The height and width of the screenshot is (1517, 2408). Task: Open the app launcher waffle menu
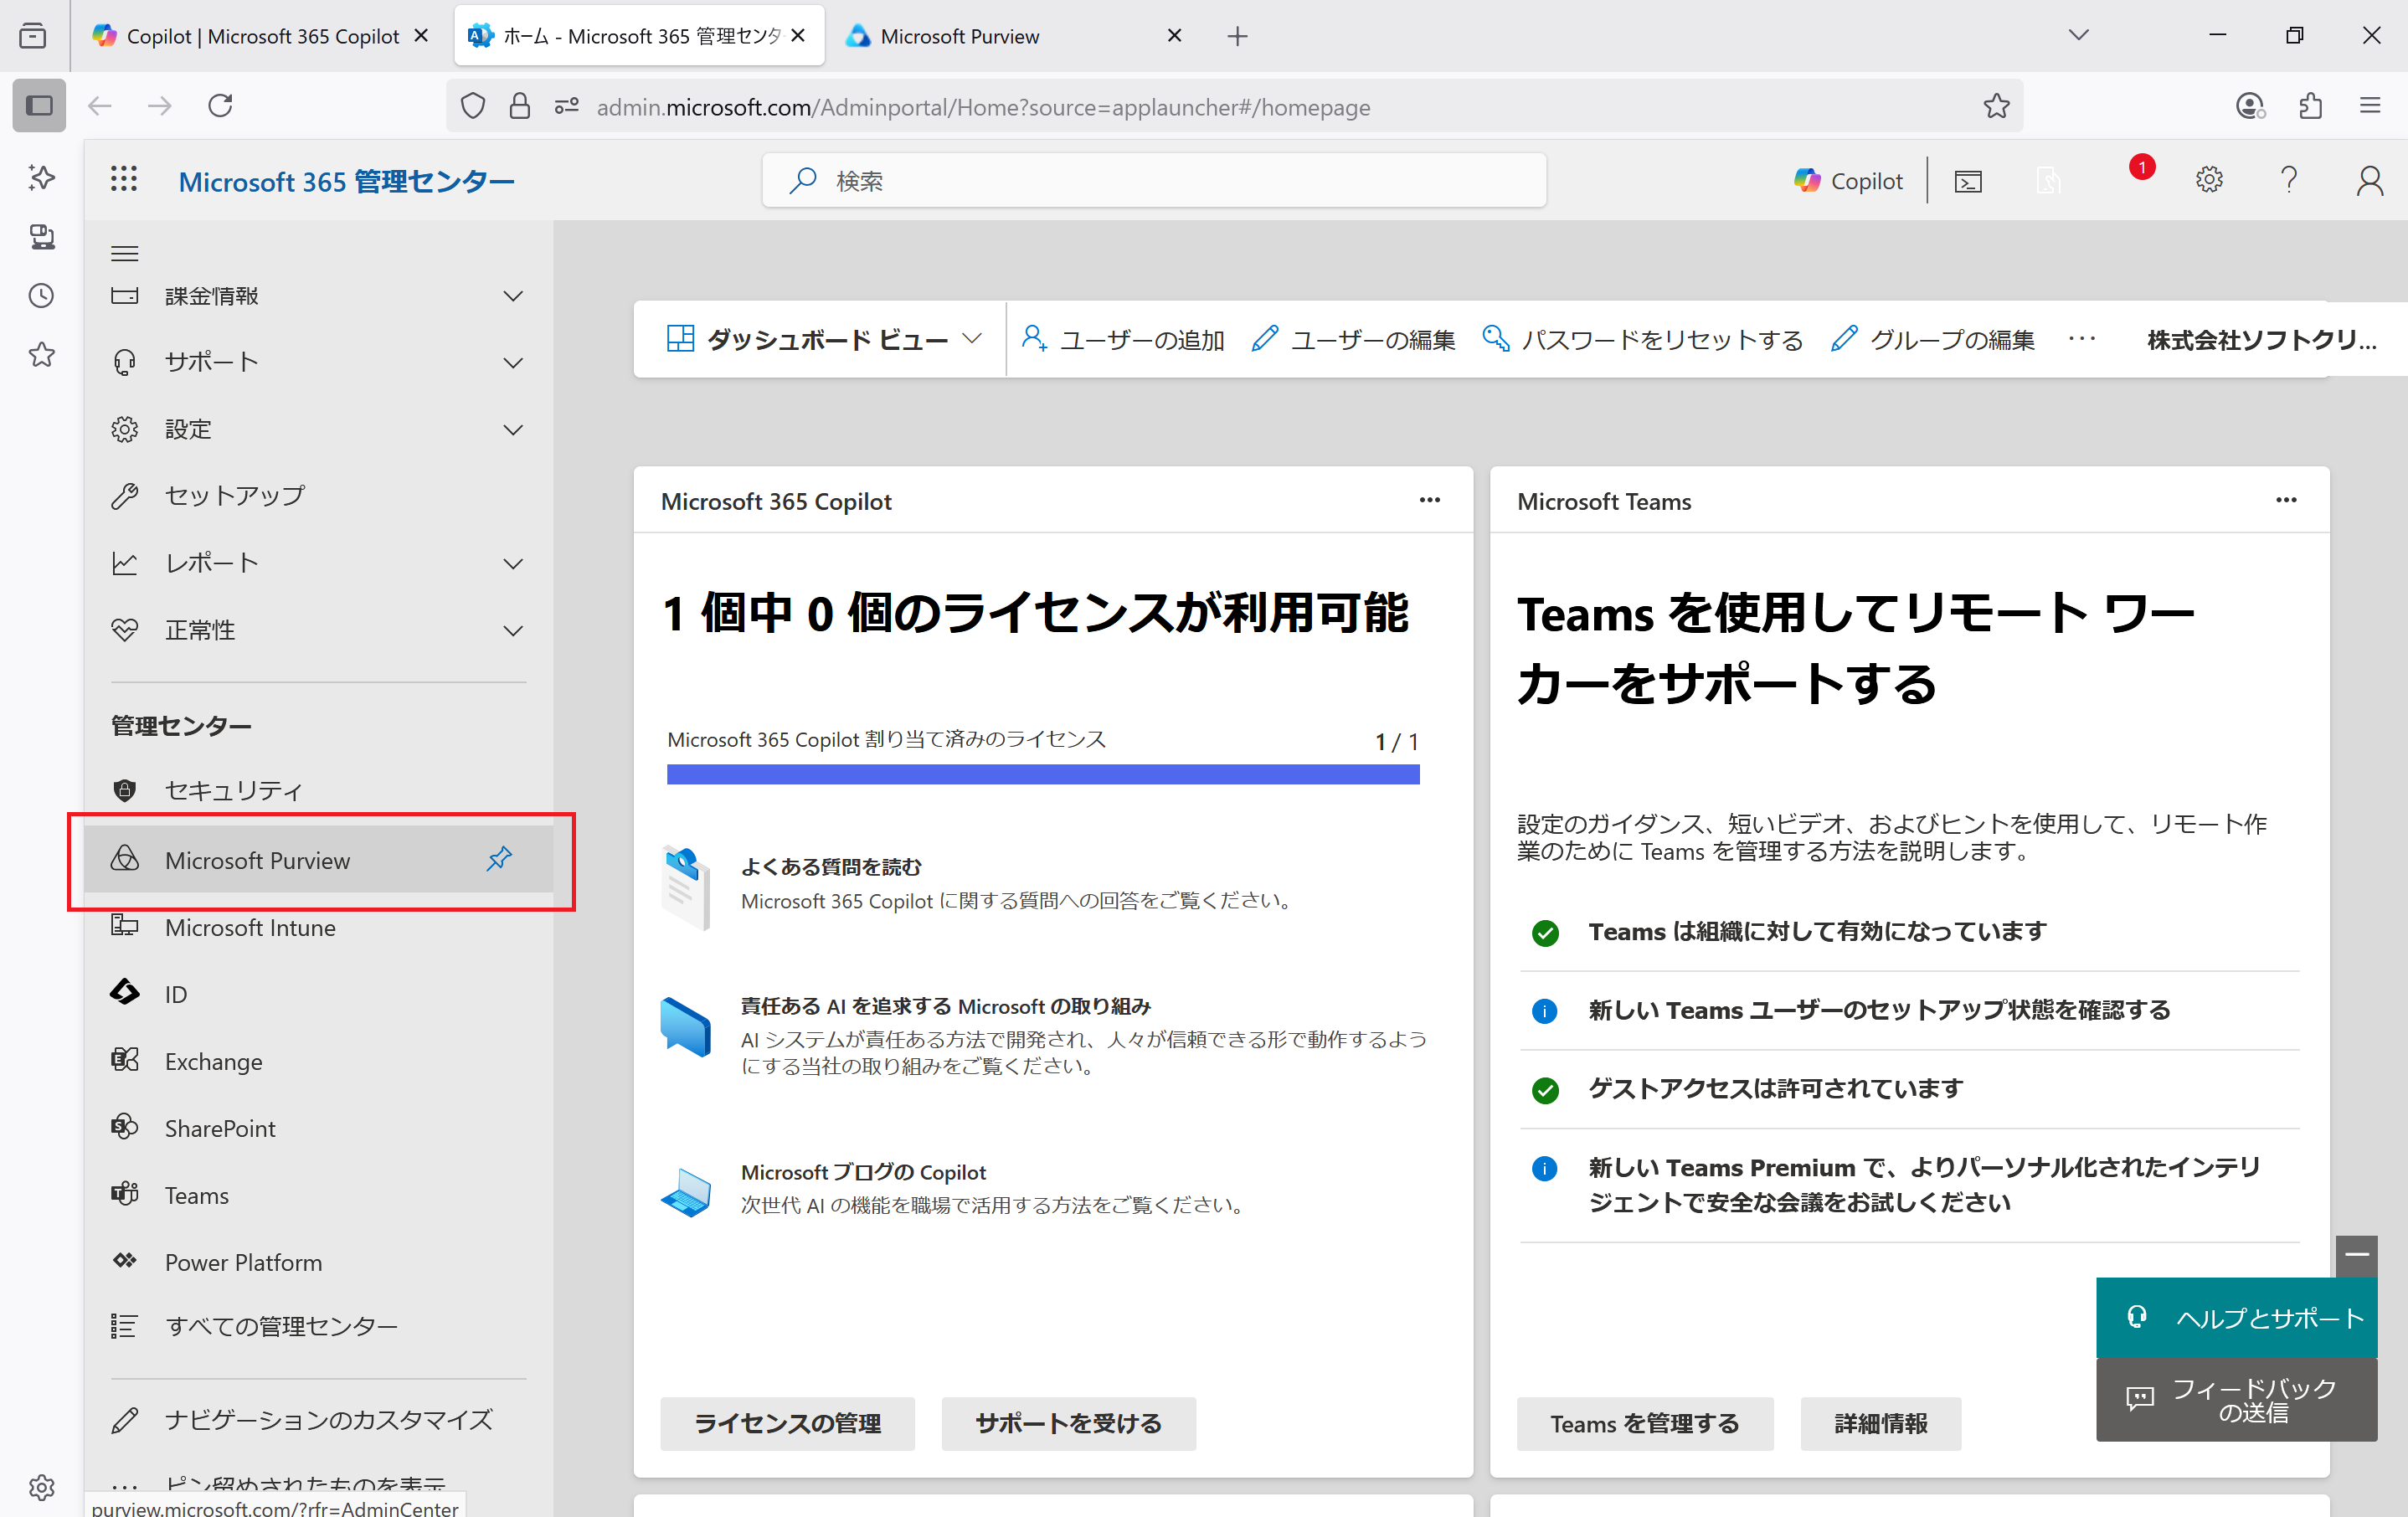pyautogui.click(x=123, y=180)
